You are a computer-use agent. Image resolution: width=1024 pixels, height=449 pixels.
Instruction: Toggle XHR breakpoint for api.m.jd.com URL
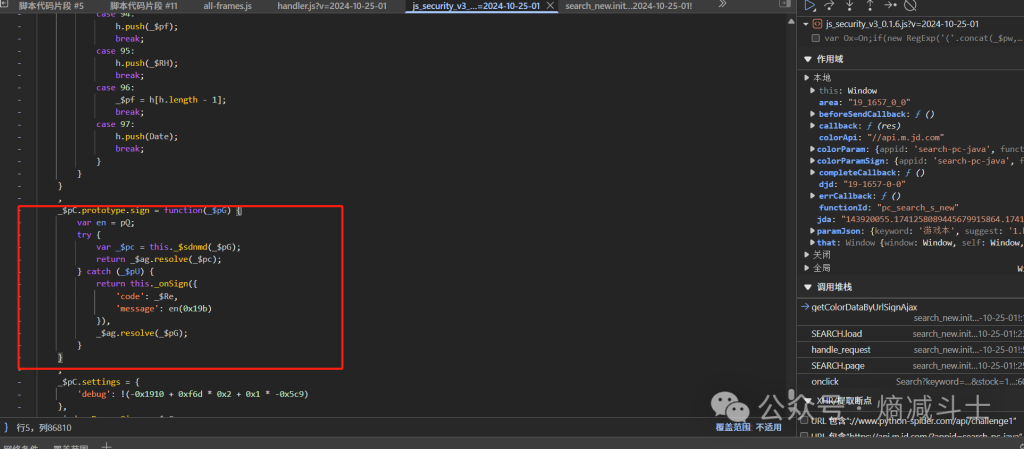click(x=805, y=436)
